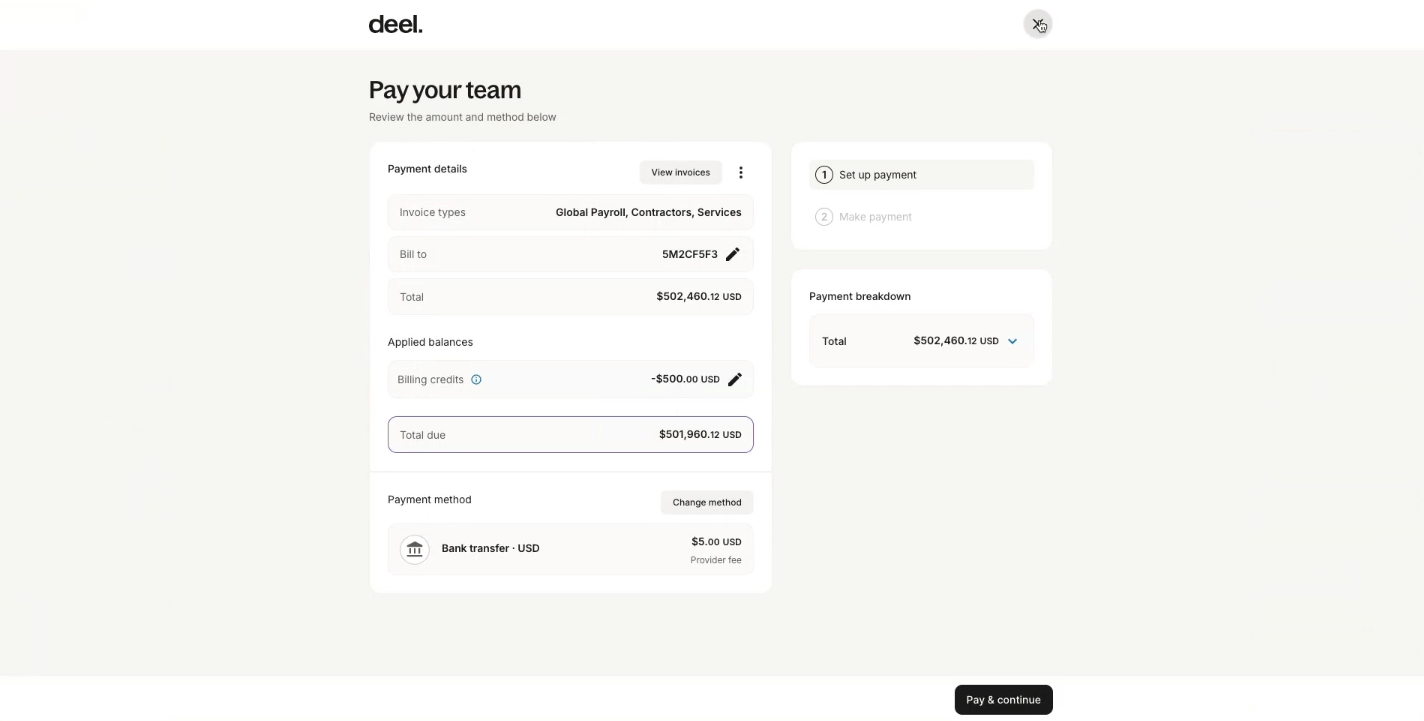Select step 2 circle Make payment
The height and width of the screenshot is (721, 1424).
(x=824, y=217)
